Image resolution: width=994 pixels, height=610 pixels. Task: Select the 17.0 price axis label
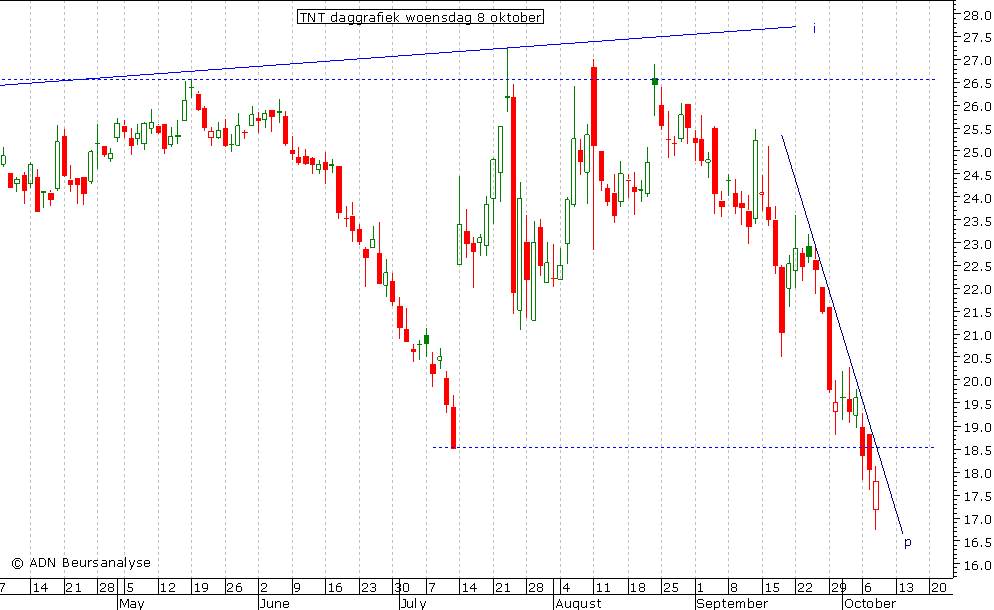tap(977, 519)
